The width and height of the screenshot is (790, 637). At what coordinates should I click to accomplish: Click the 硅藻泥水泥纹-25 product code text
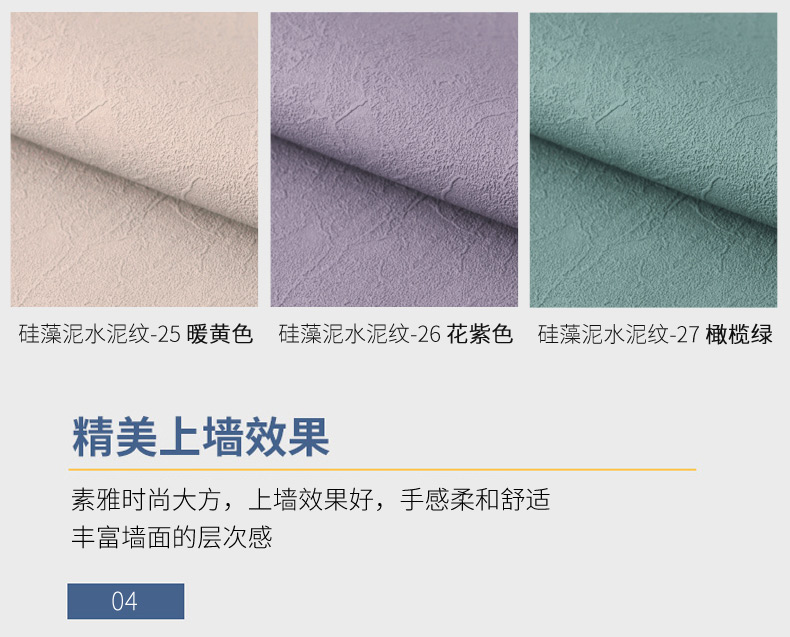click(100, 334)
